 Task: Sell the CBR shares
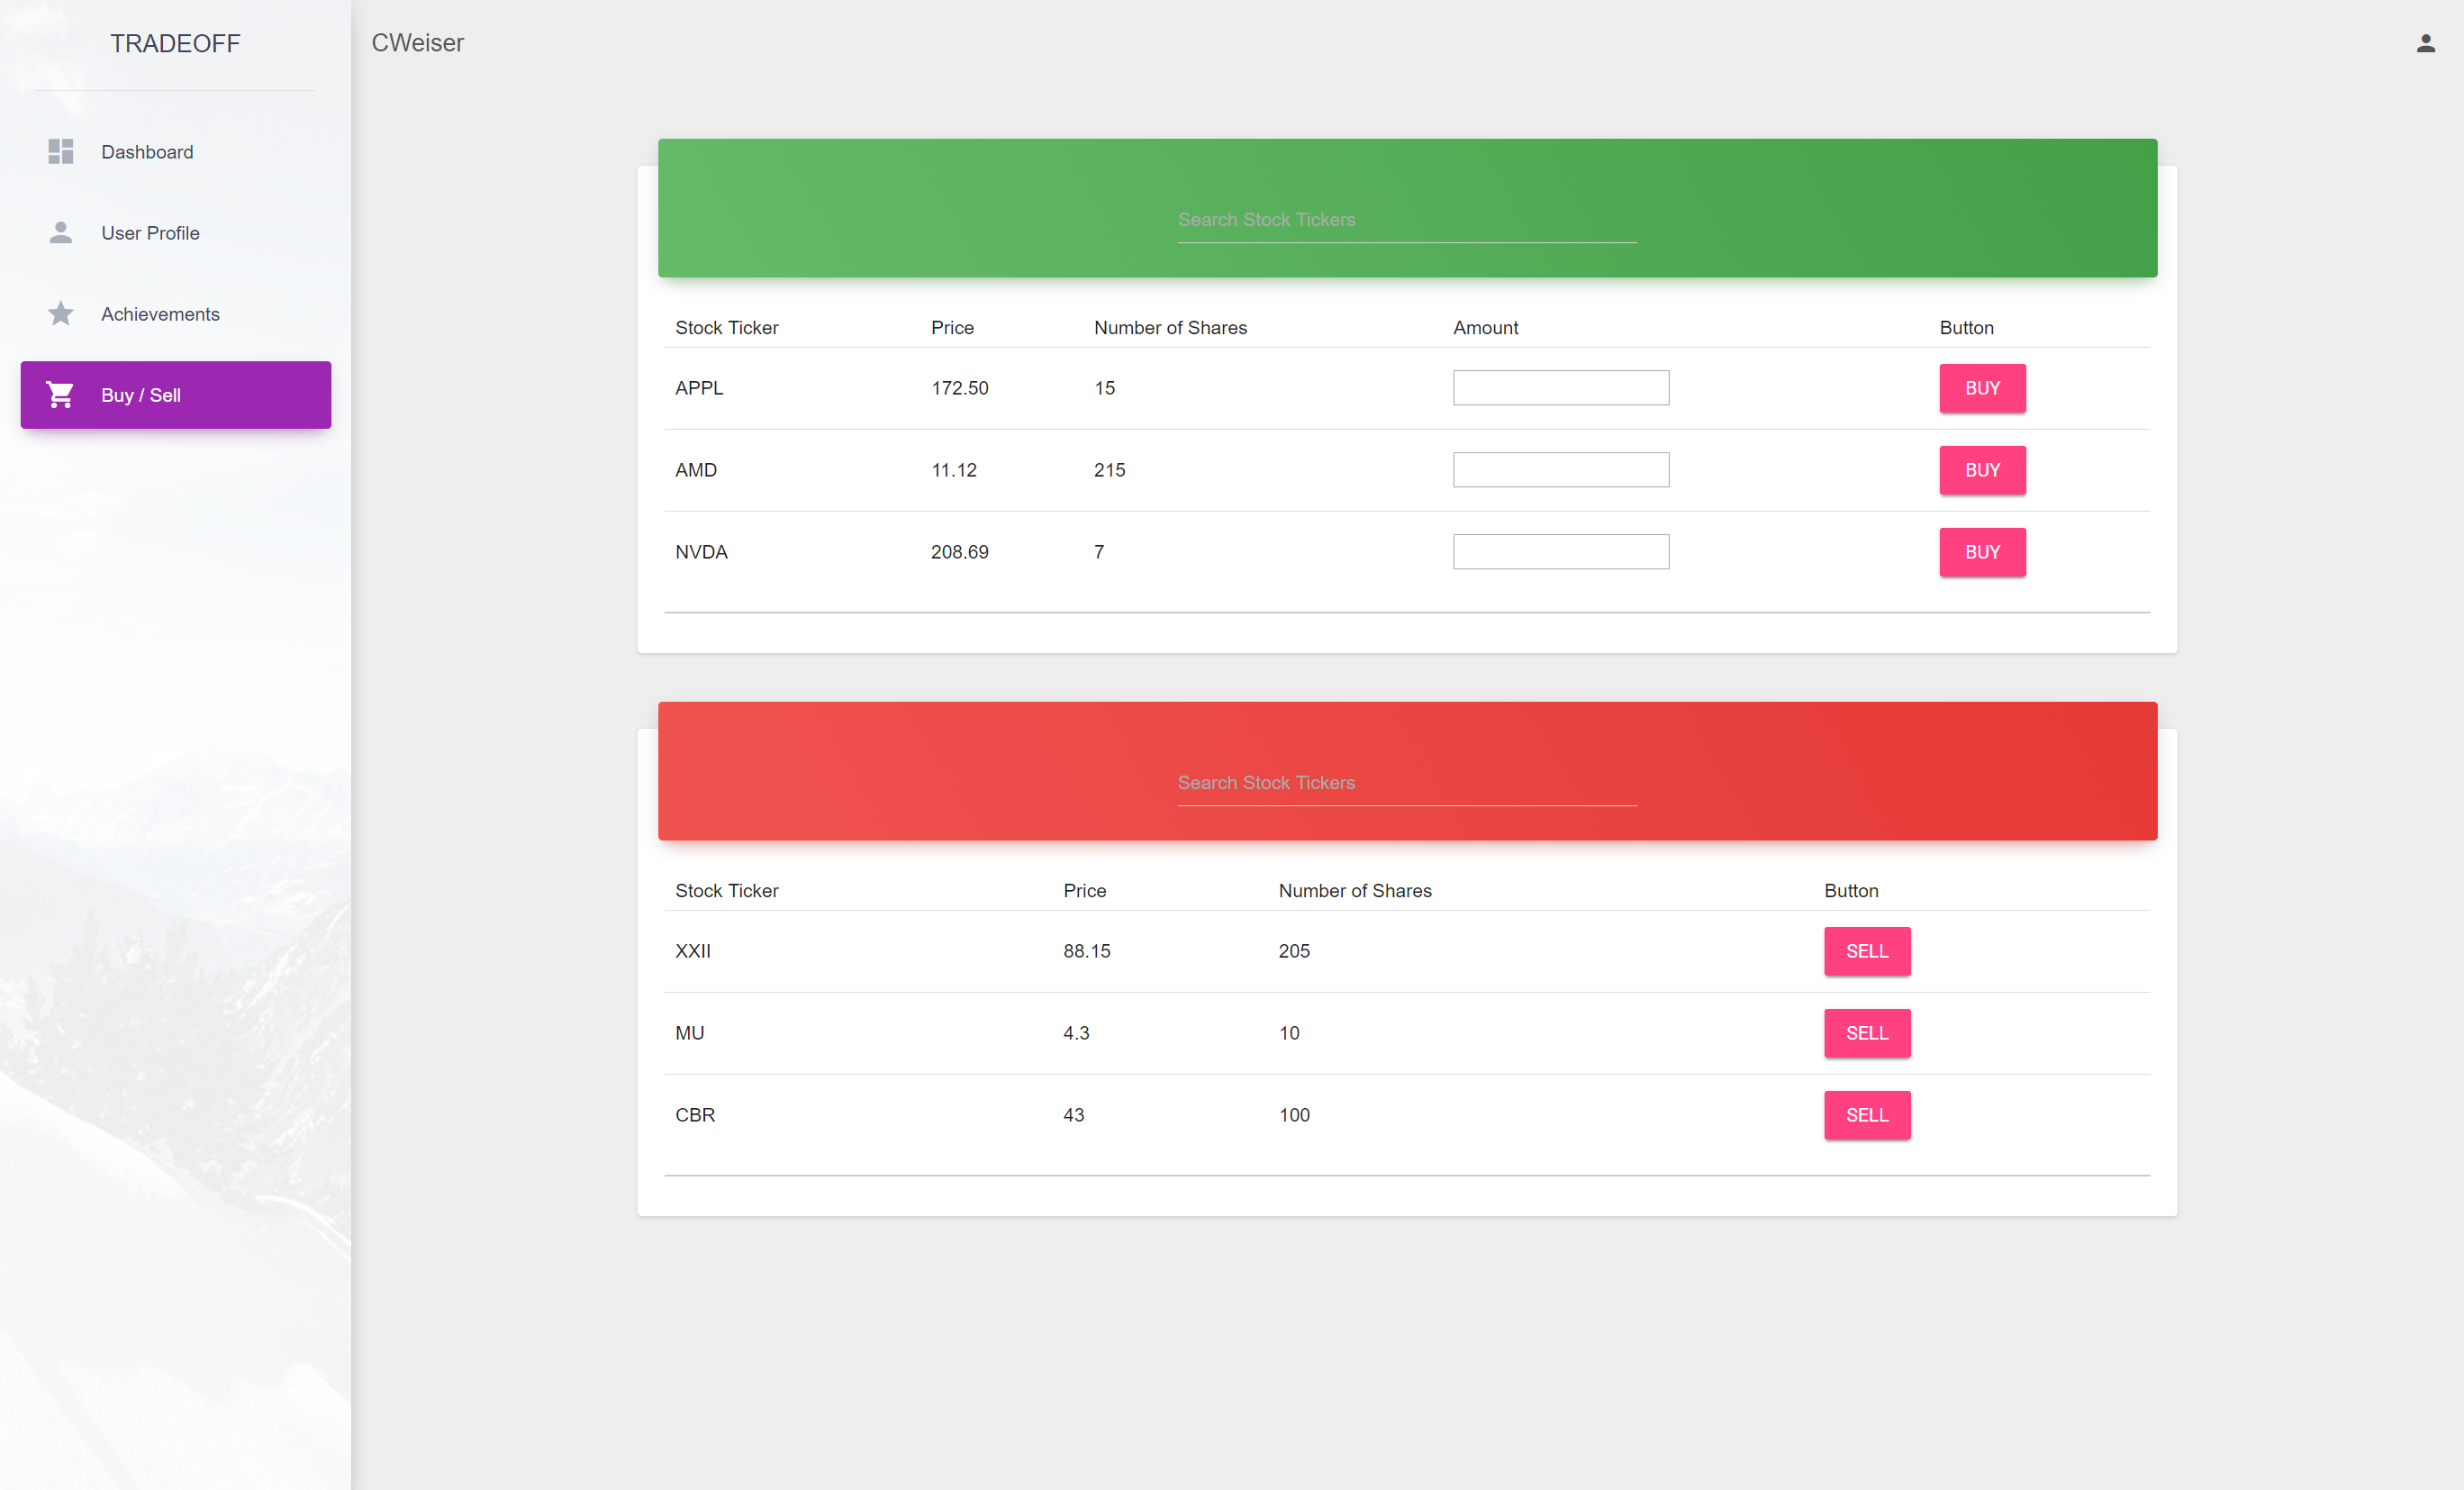tap(1866, 1115)
